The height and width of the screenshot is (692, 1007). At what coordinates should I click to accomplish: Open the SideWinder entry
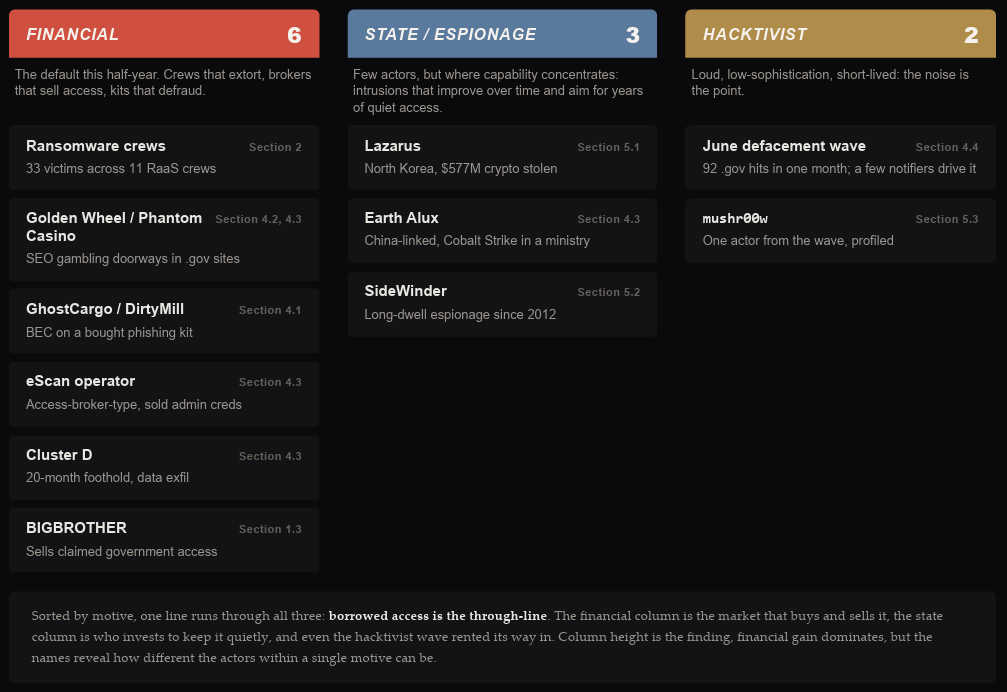click(502, 304)
